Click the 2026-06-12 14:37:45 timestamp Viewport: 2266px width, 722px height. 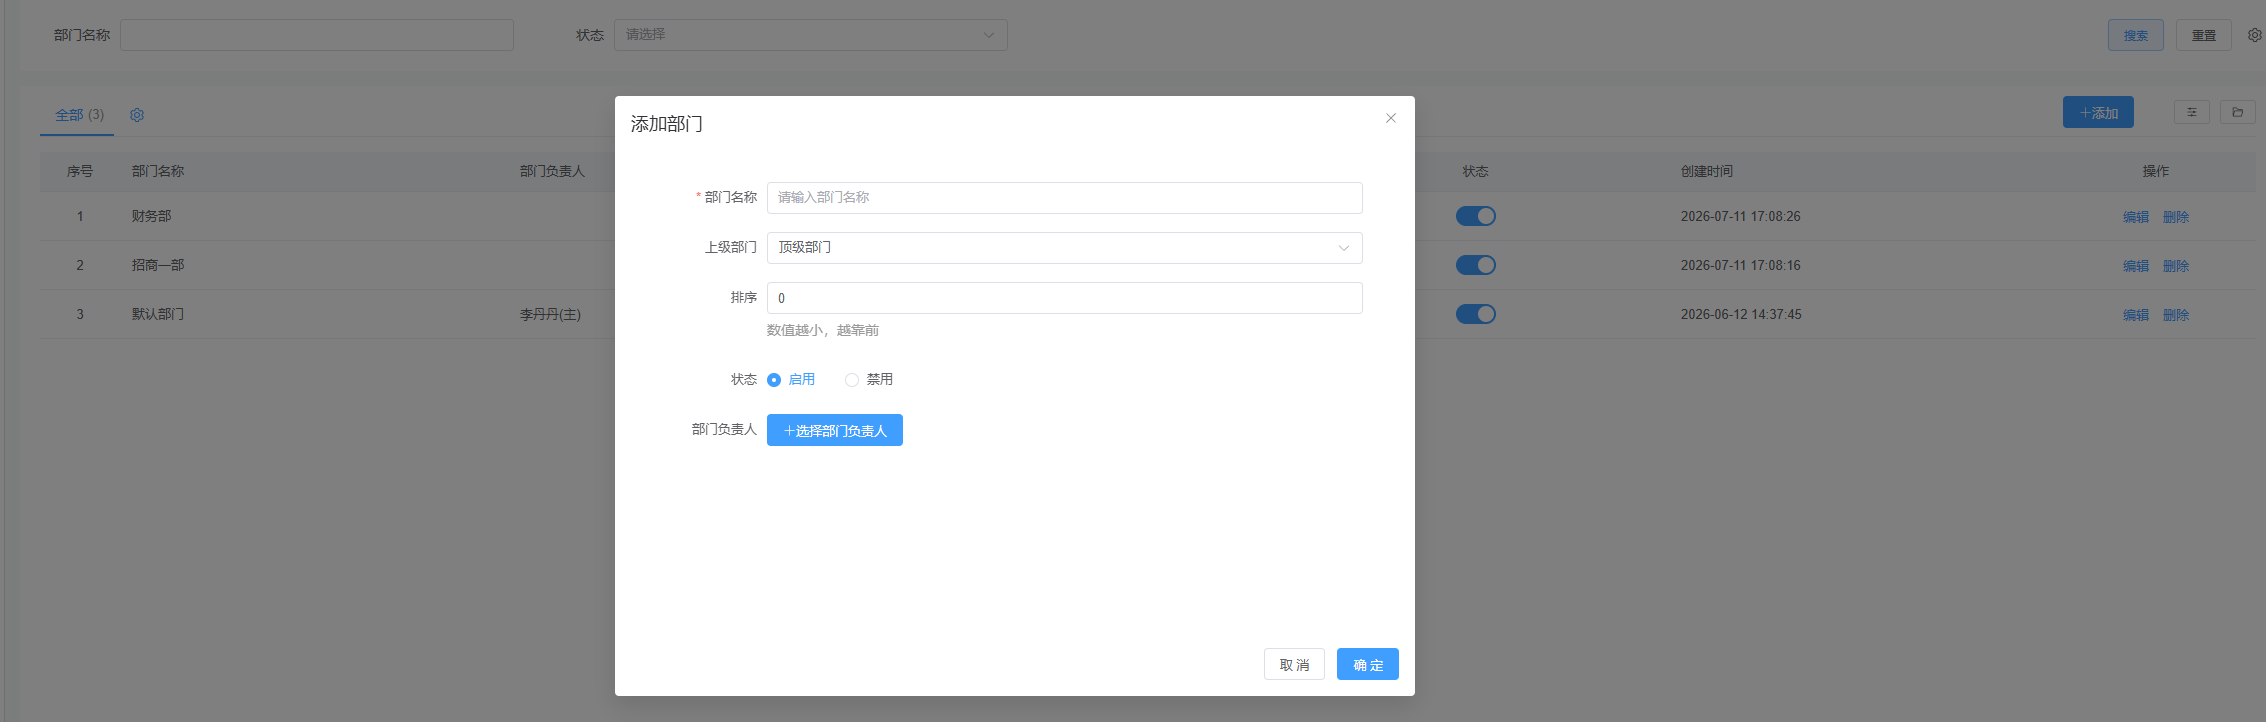click(x=1741, y=314)
